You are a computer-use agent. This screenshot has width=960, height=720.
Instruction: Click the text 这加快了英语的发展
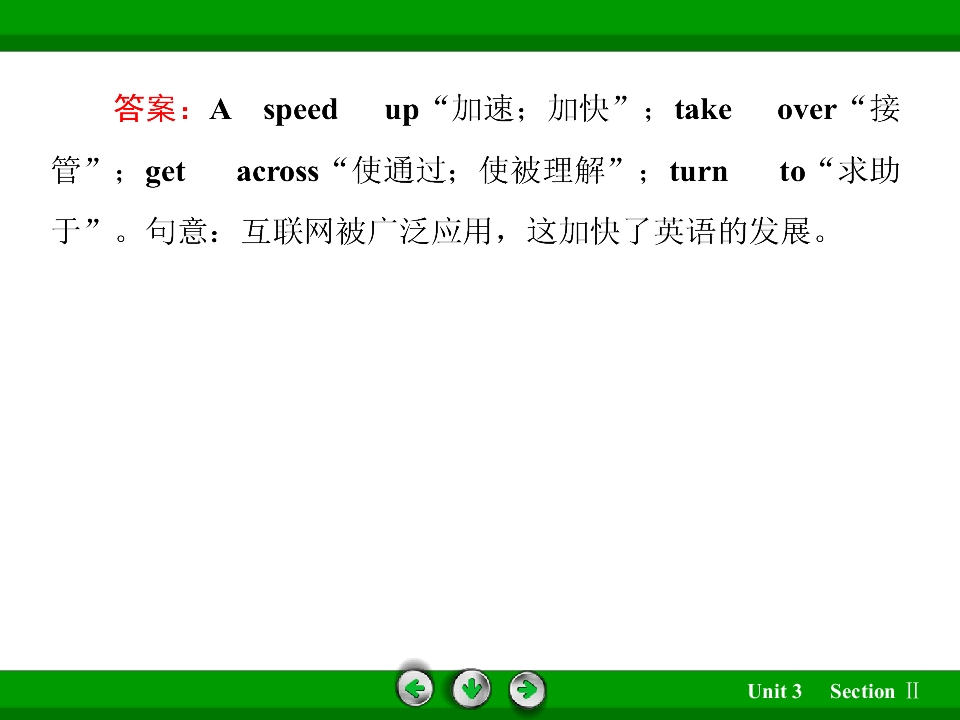pos(669,231)
